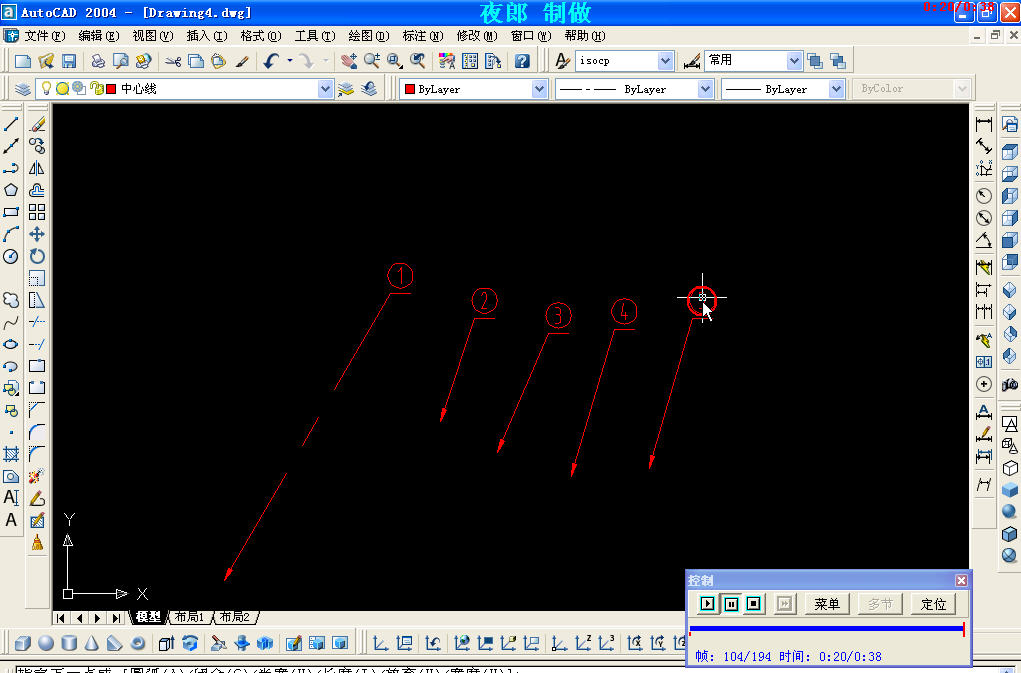Select the Line draw tool
This screenshot has height=673, width=1021.
tap(11, 124)
